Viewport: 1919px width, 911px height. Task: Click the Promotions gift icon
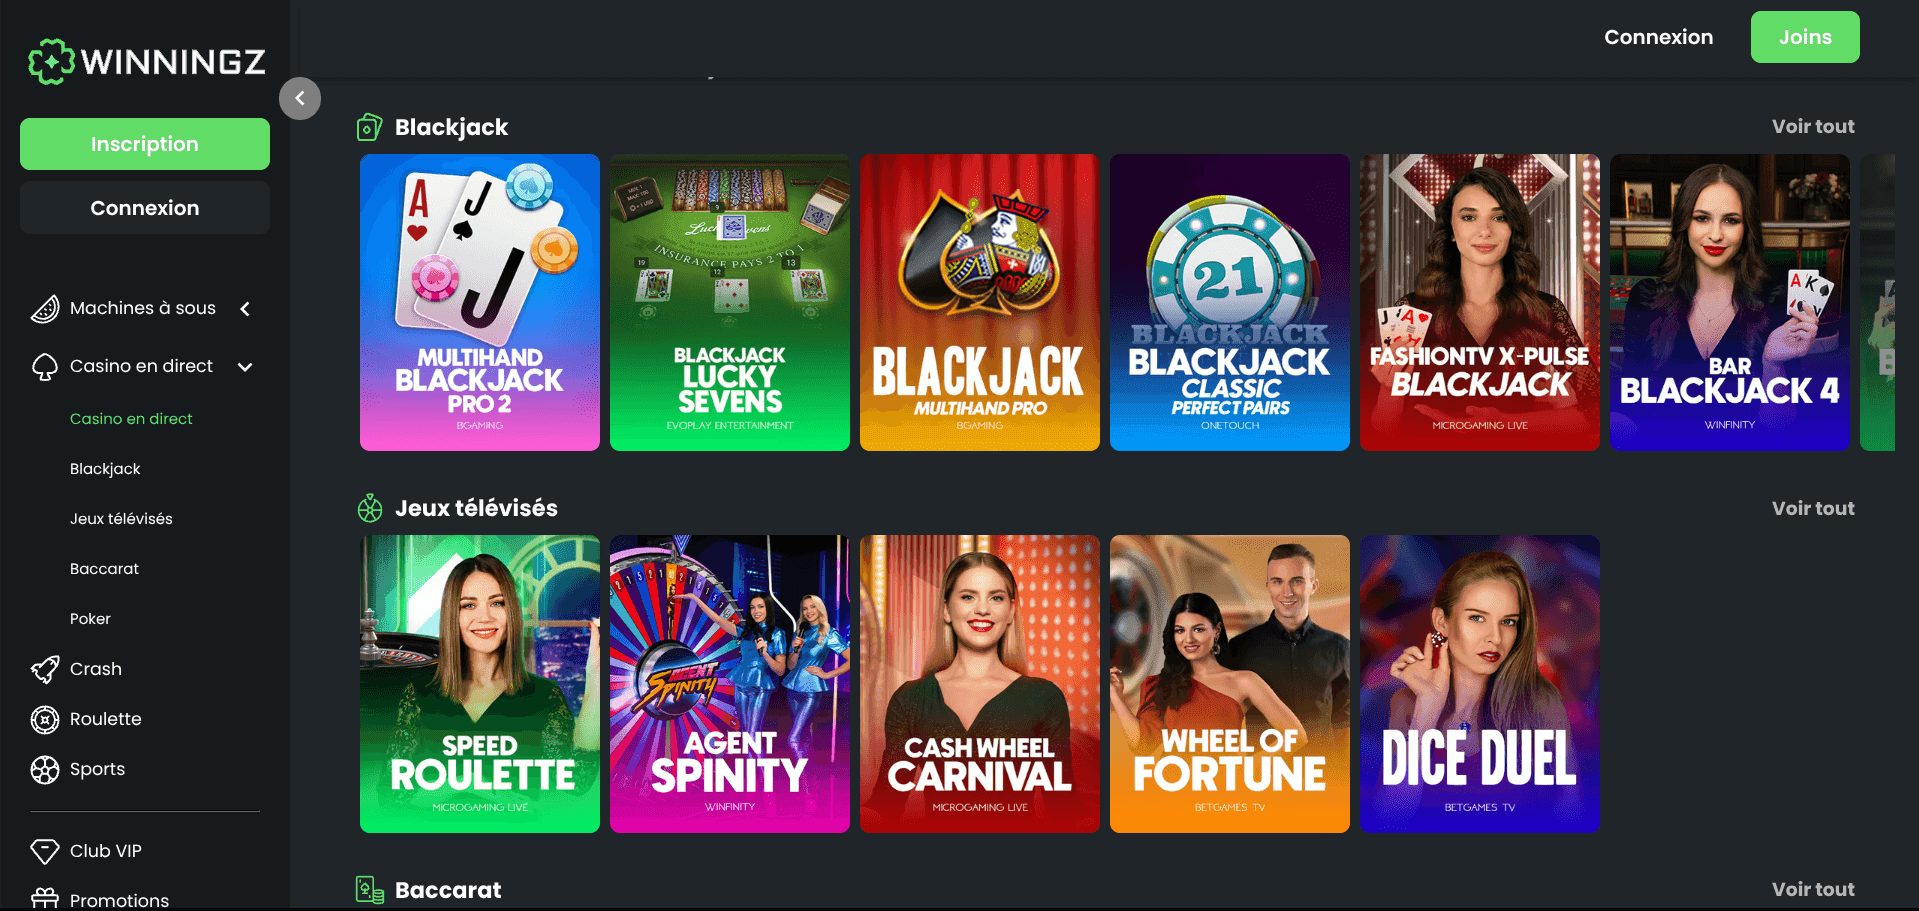point(45,899)
